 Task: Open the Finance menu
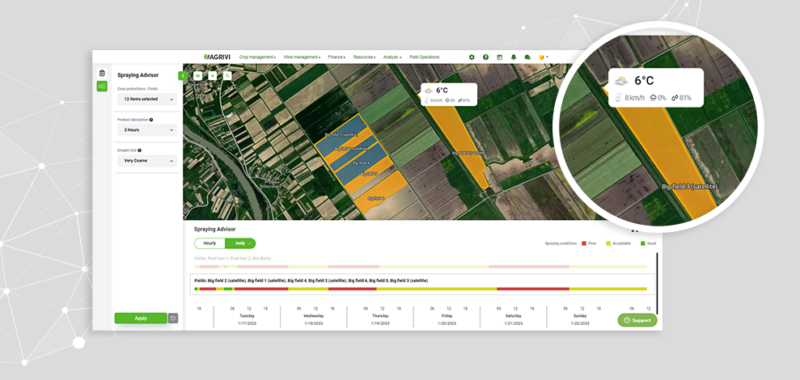[x=337, y=57]
